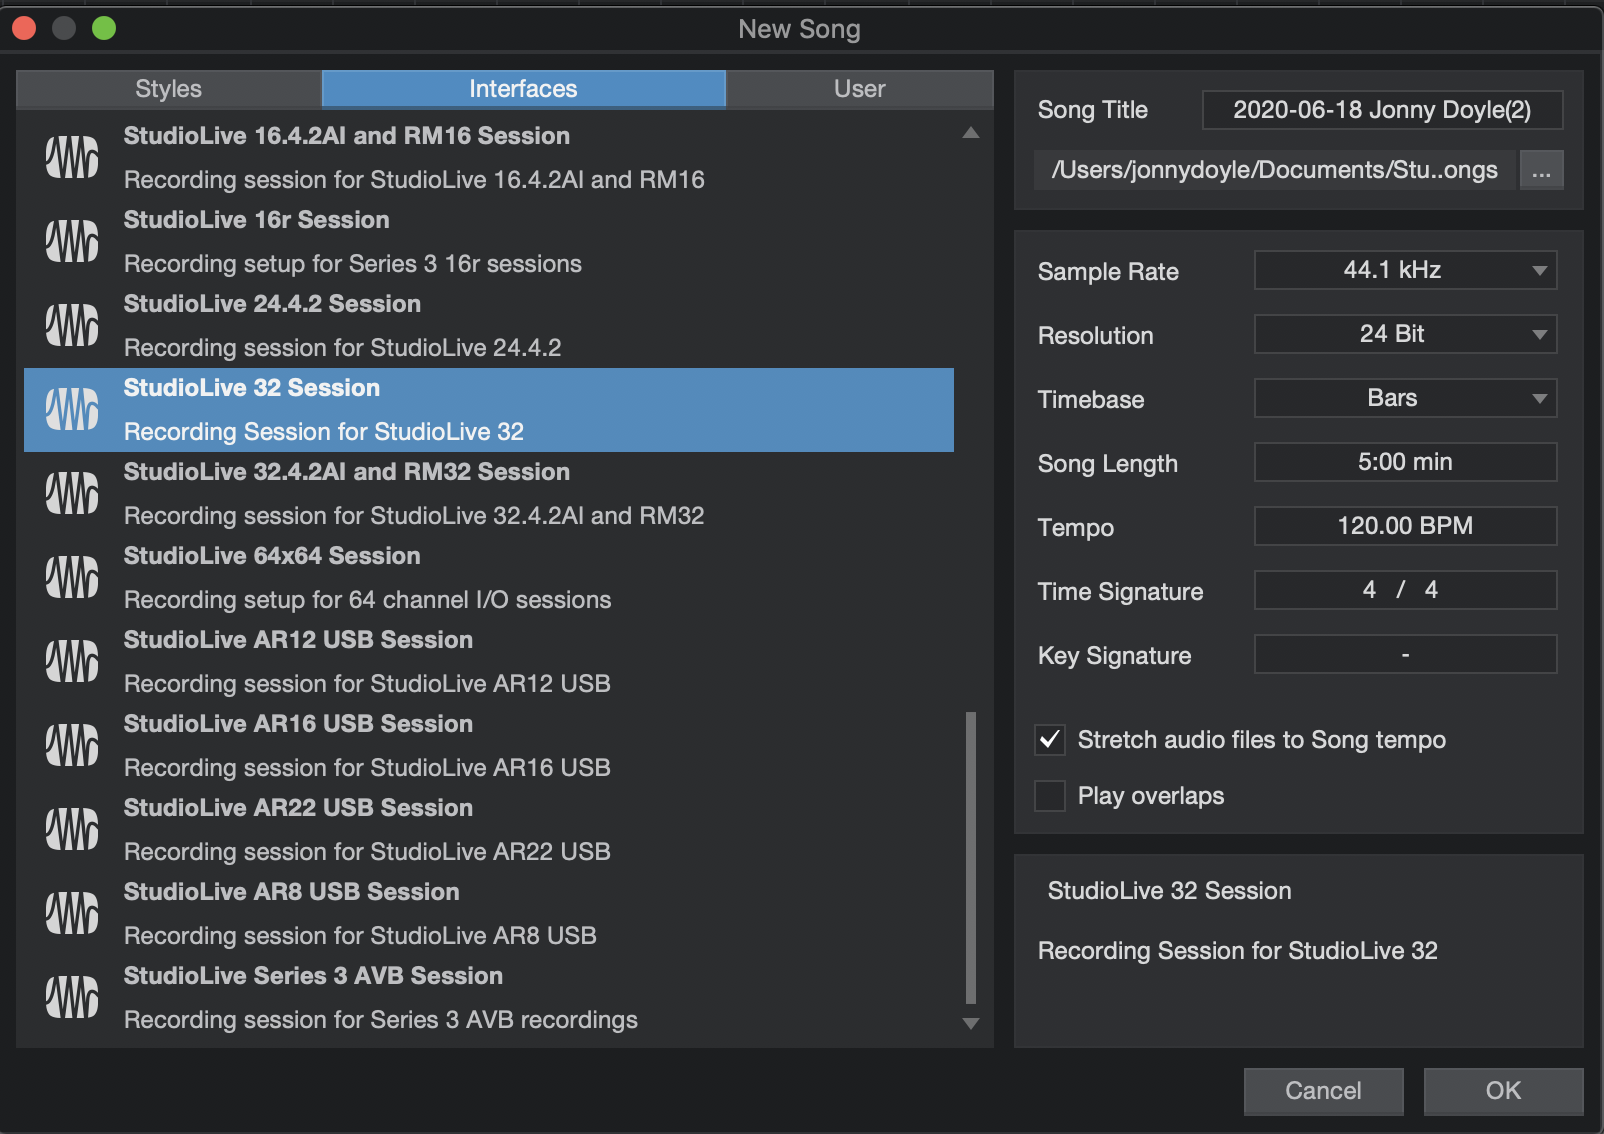This screenshot has width=1604, height=1134.
Task: Choose the StudioLive AR8 USB Session template
Action: tap(489, 914)
